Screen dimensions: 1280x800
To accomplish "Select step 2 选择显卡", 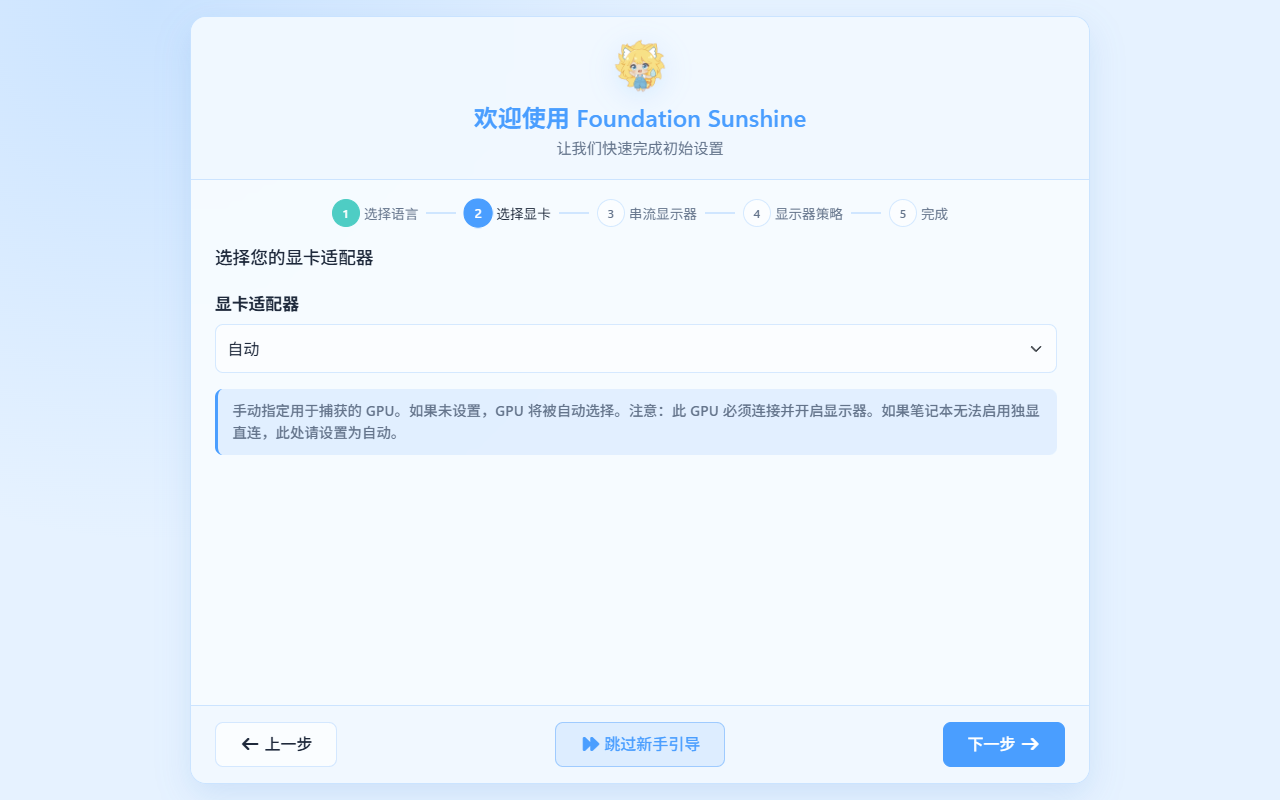I will click(x=508, y=213).
